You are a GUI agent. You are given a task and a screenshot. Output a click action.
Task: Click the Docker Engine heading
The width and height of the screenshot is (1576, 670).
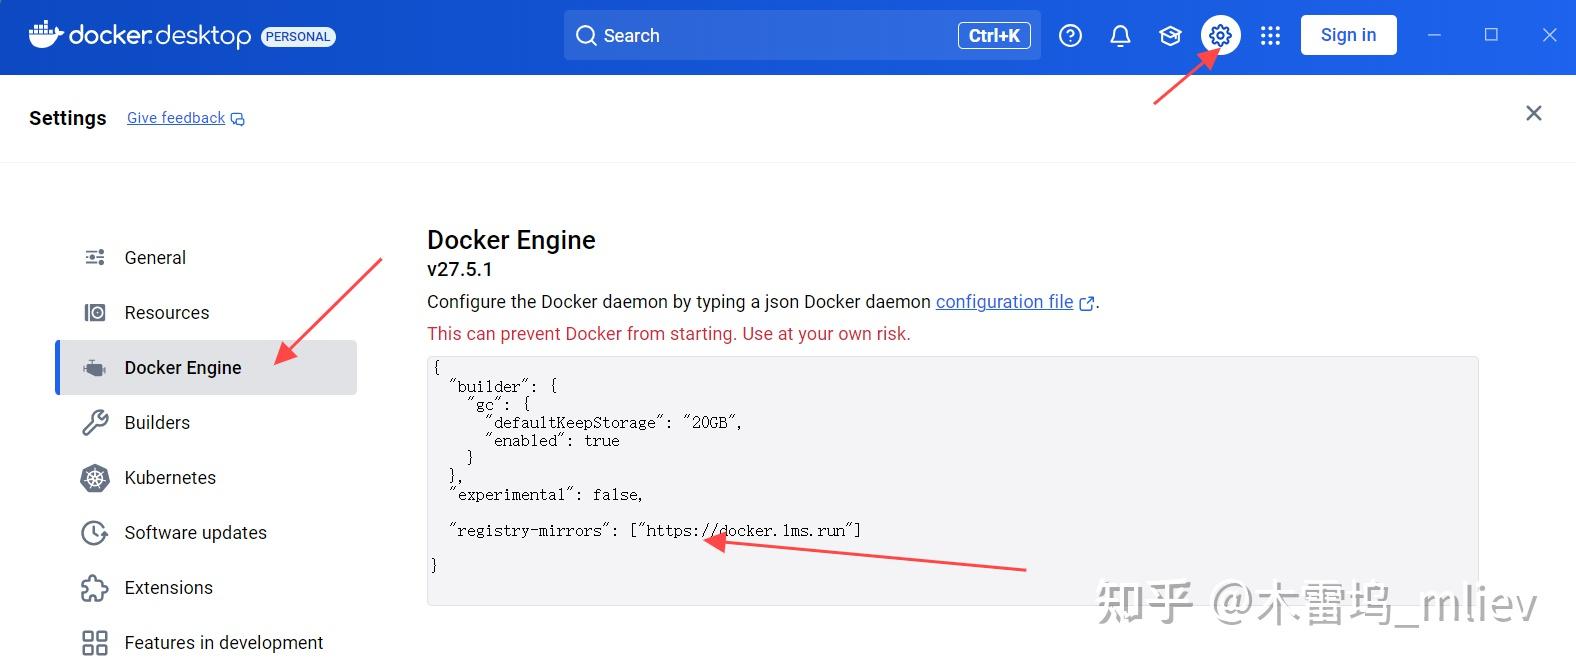[x=511, y=240]
